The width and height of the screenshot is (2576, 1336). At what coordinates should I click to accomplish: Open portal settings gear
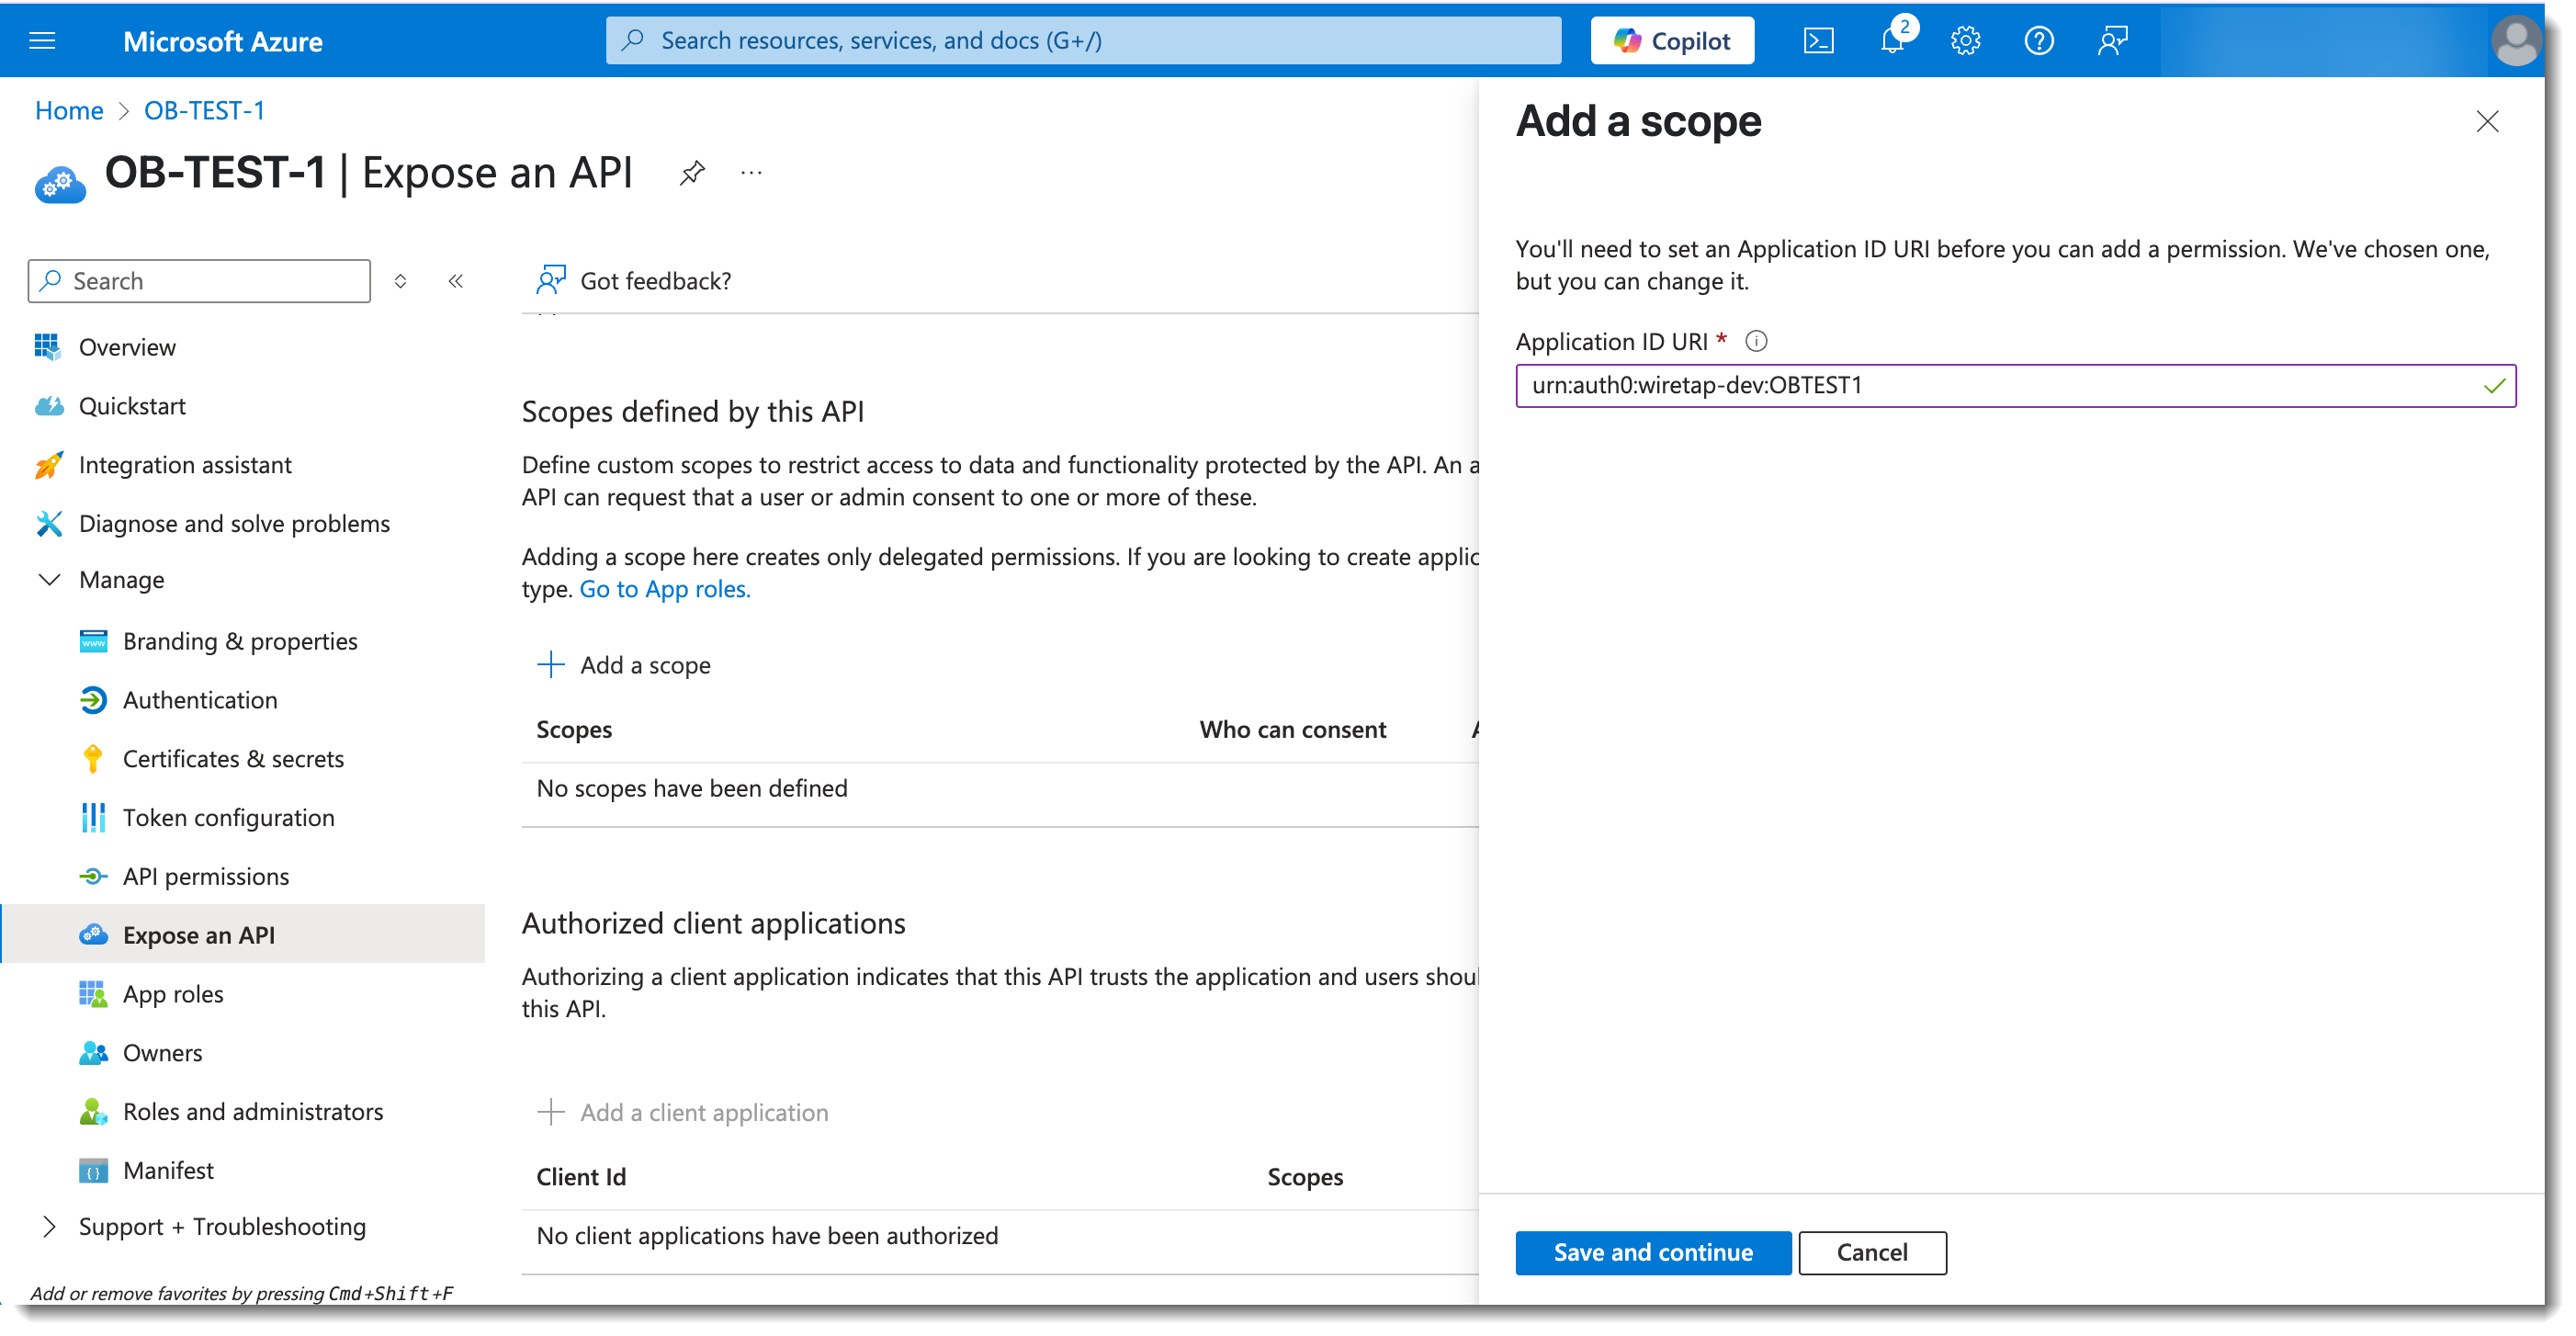[1965, 41]
